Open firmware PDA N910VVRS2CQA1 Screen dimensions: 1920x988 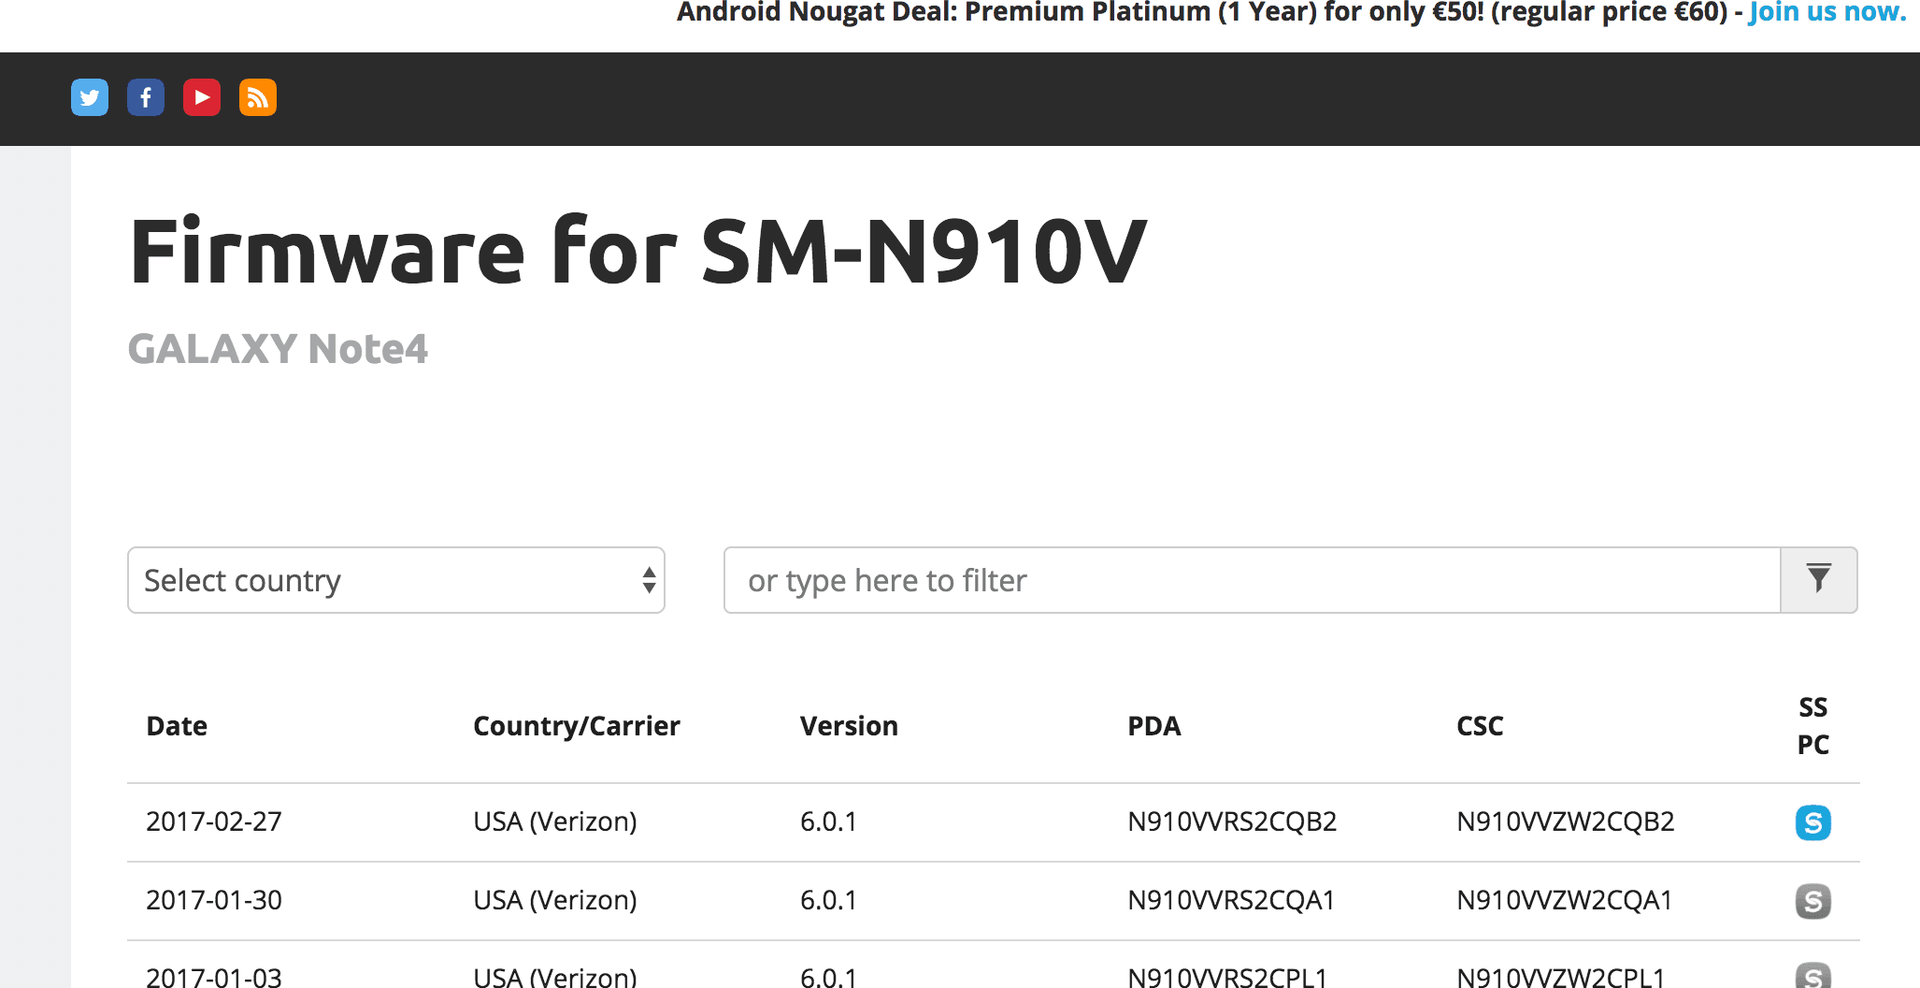(x=1231, y=900)
